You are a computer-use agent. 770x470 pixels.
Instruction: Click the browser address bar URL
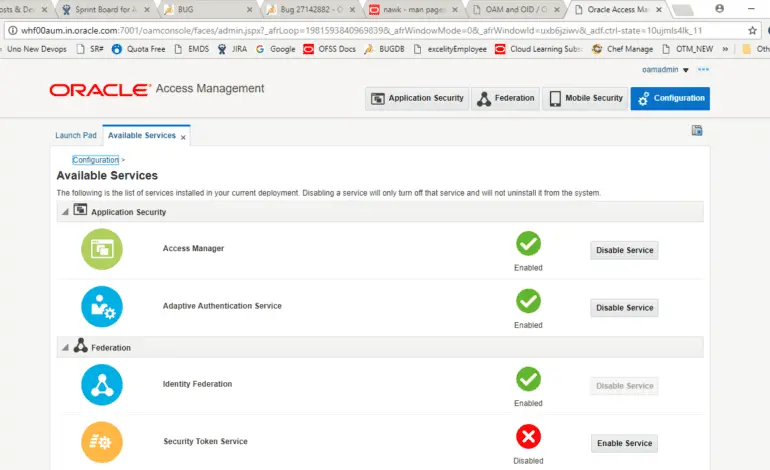(361, 30)
